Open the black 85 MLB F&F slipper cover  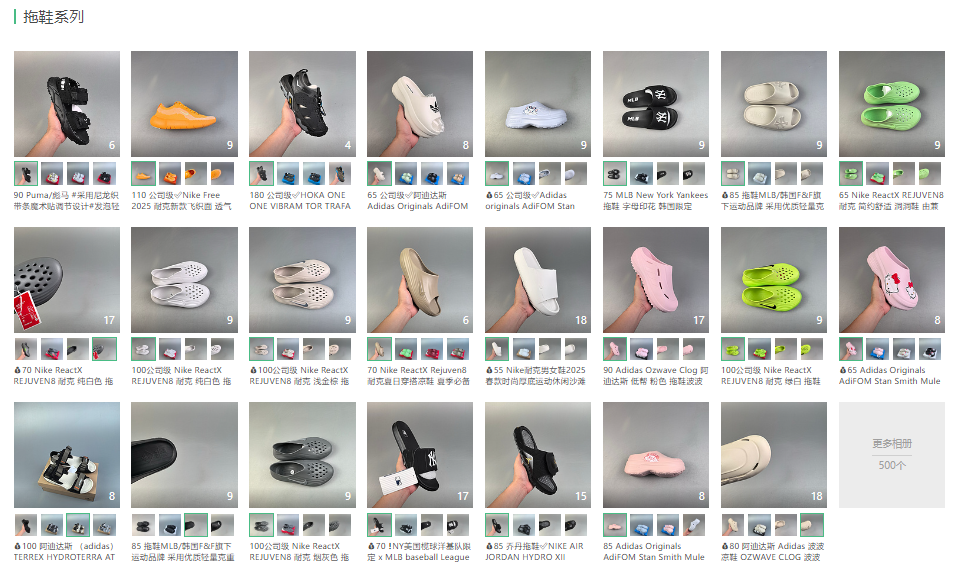pos(184,455)
